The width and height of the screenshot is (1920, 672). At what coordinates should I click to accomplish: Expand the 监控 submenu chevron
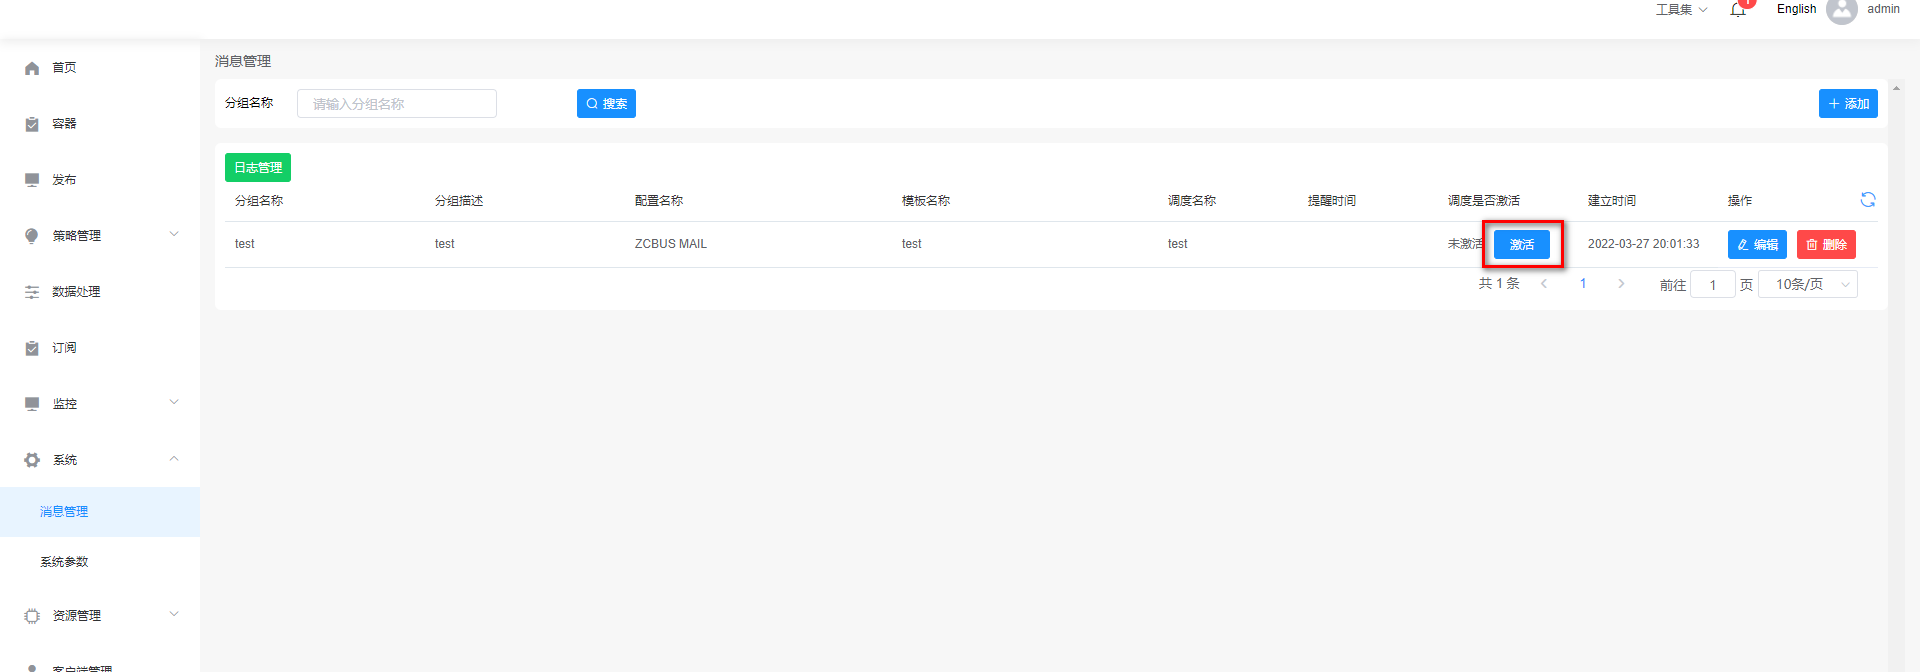click(x=174, y=403)
